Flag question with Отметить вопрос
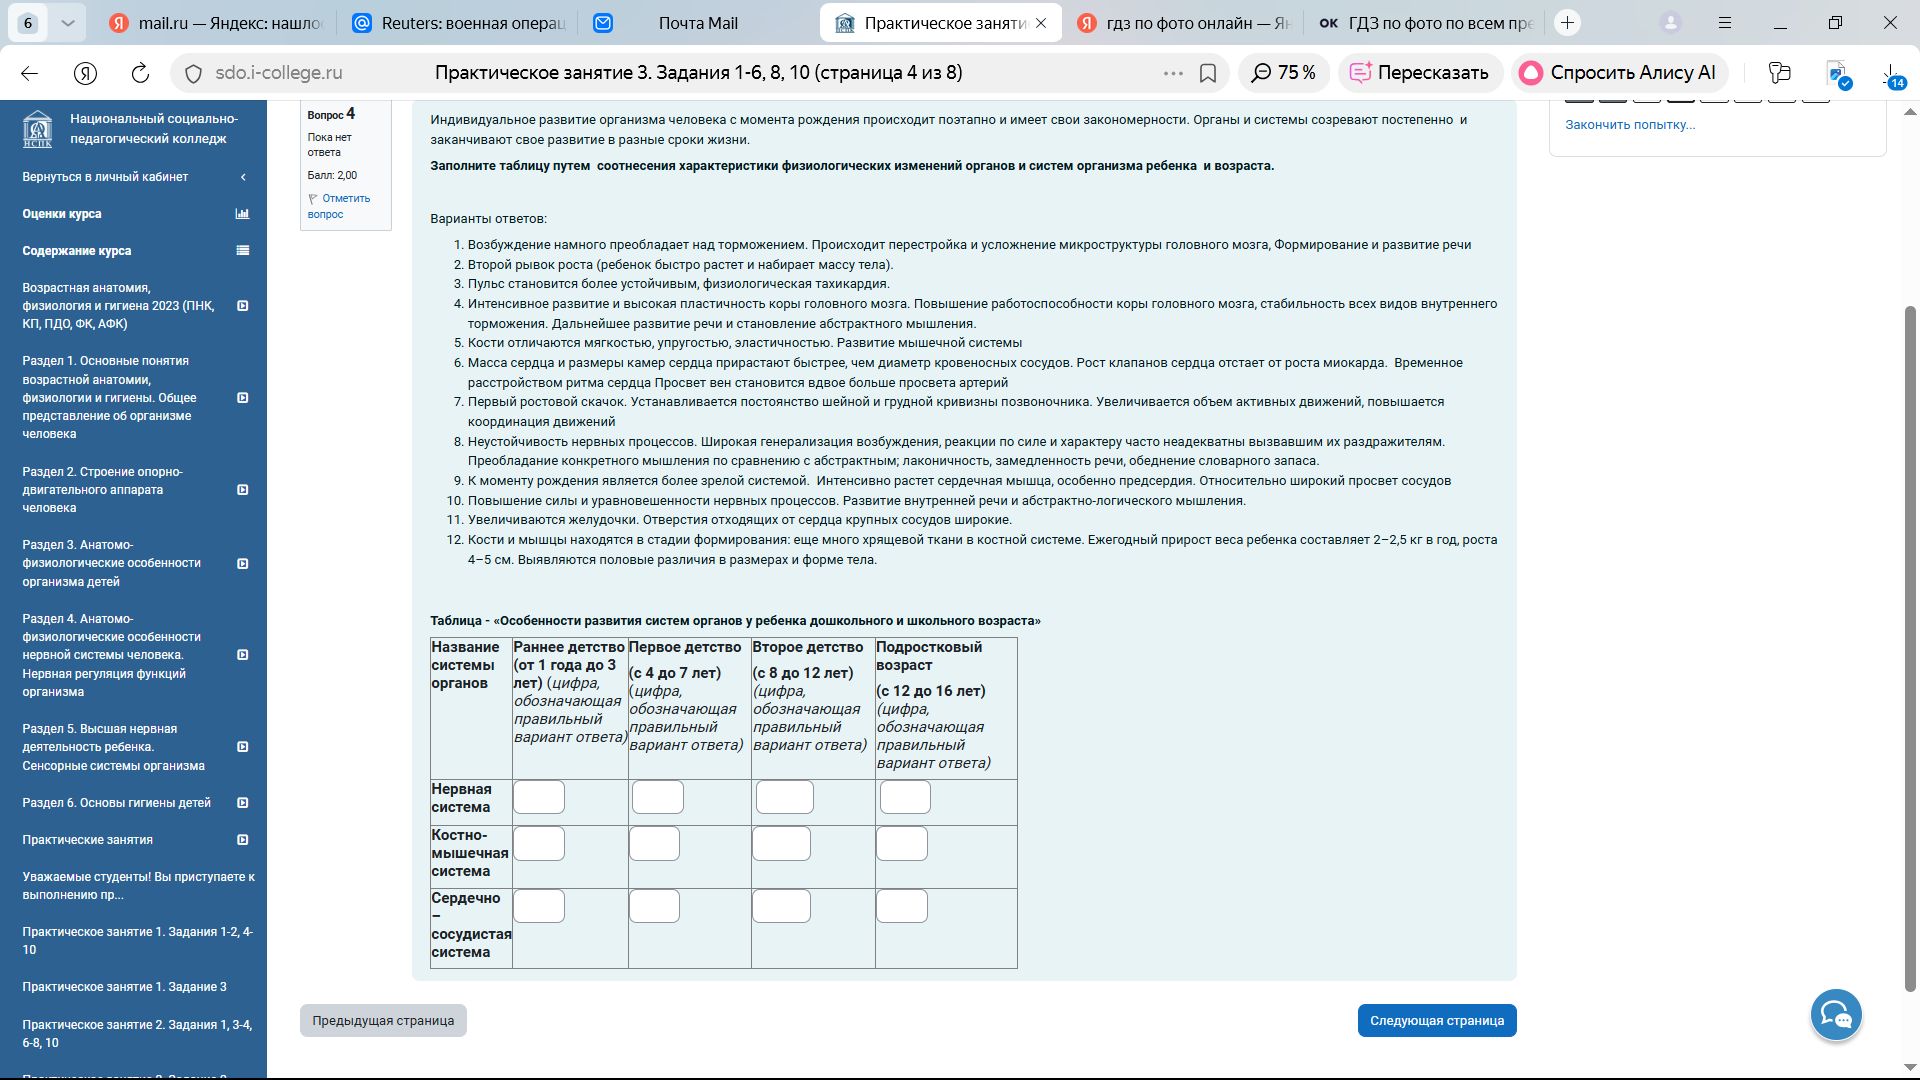 339,206
